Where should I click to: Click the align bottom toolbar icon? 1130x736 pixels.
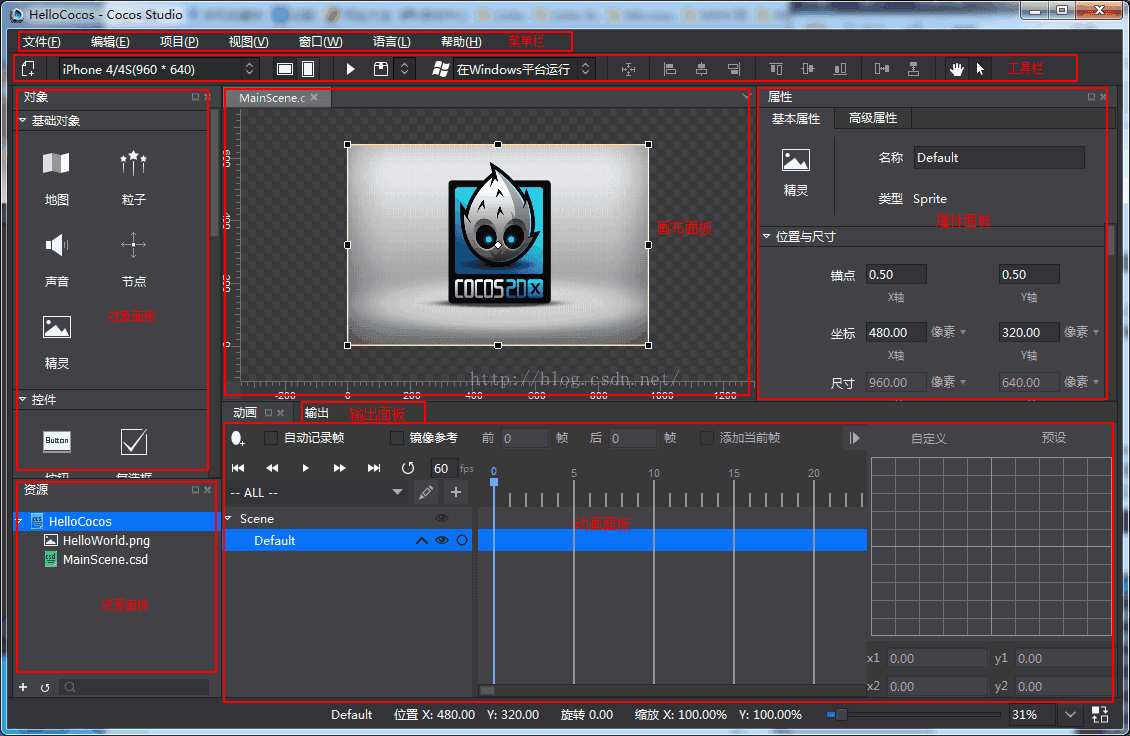pos(840,68)
